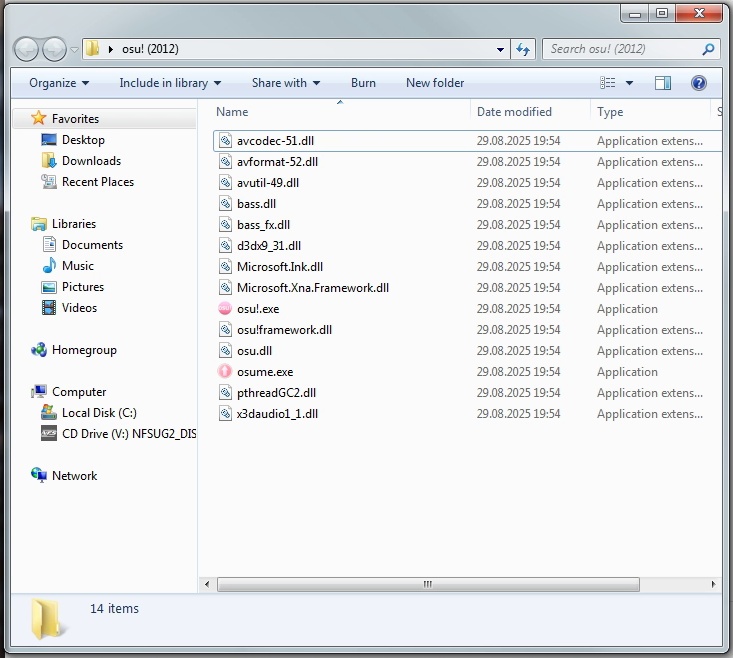The height and width of the screenshot is (658, 733).
Task: Click the Recent Places icon
Action: [49, 182]
